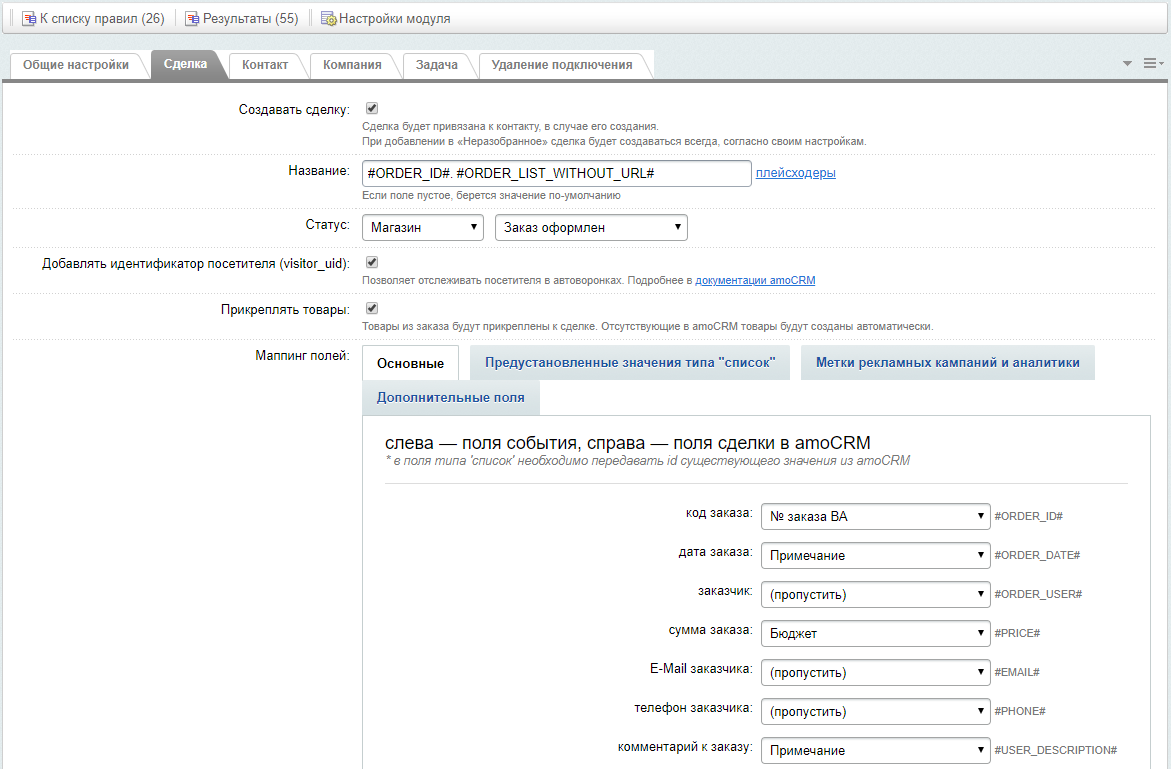Switch to the 'Контакт' tab

tap(263, 64)
